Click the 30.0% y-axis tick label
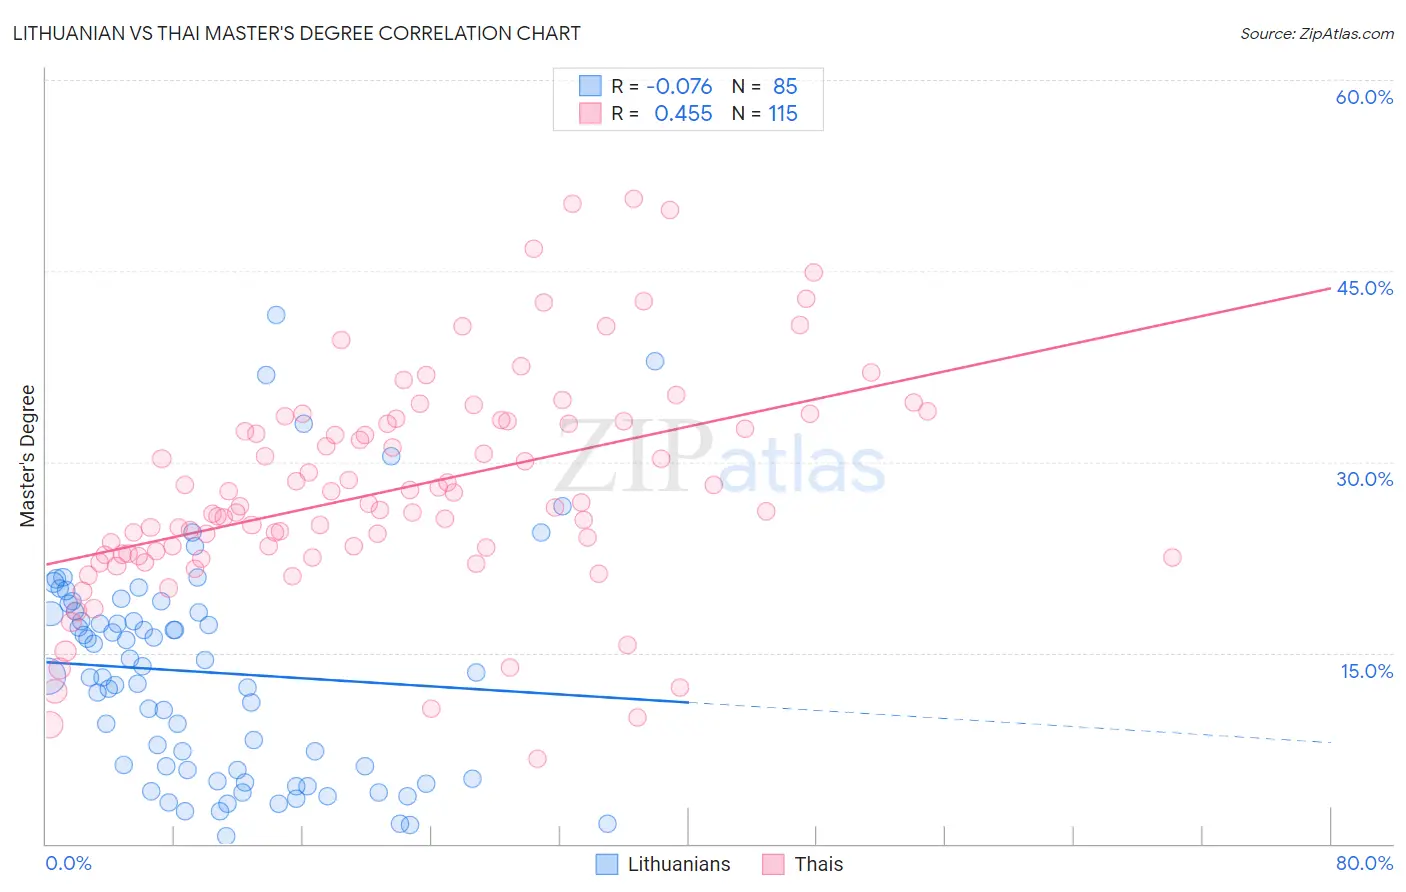Viewport: 1406px width, 892px height. [x=1364, y=479]
